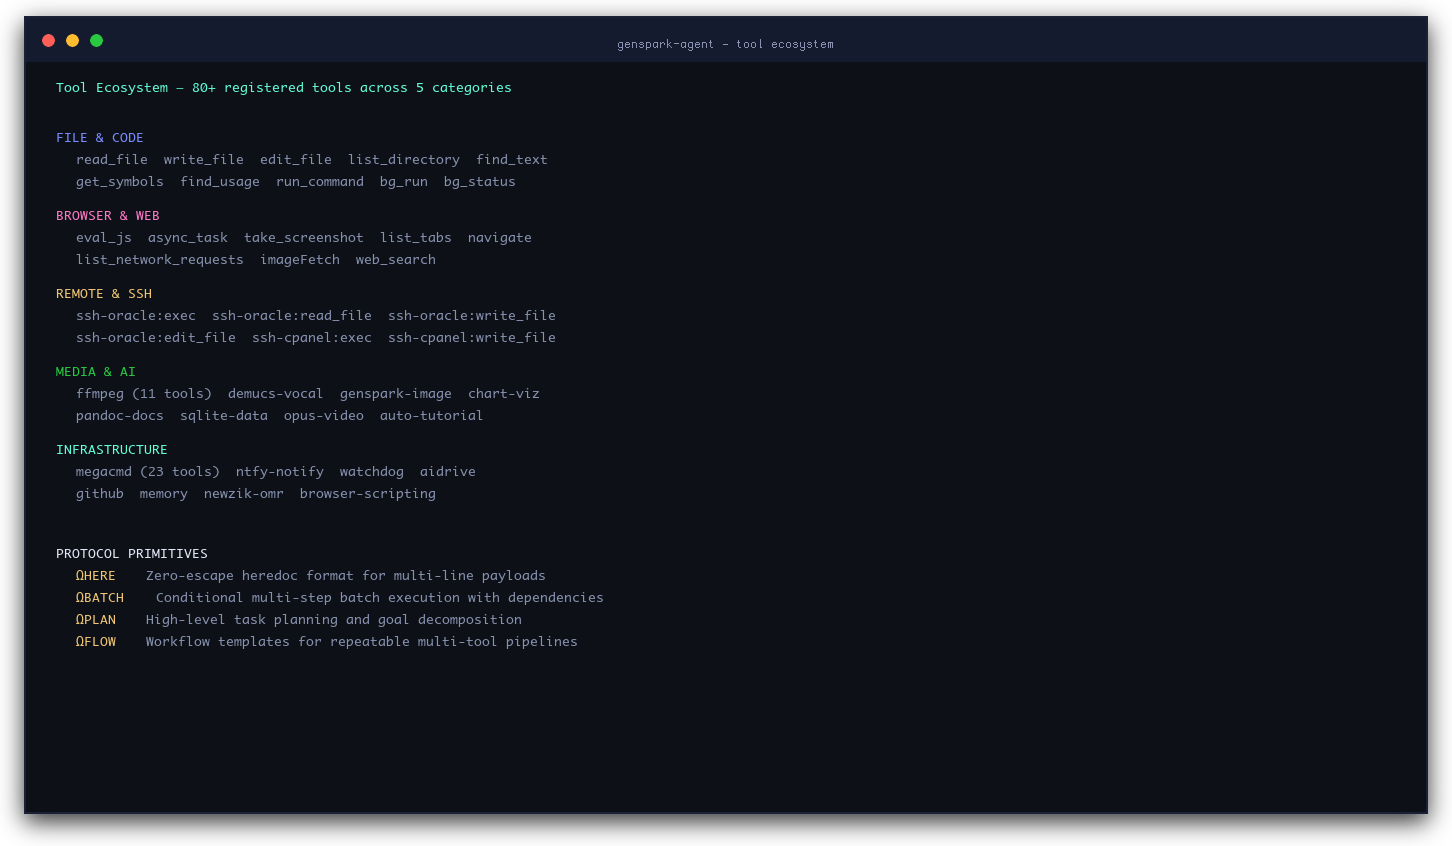Select the ΩFLOW workflow primitive

[95, 641]
